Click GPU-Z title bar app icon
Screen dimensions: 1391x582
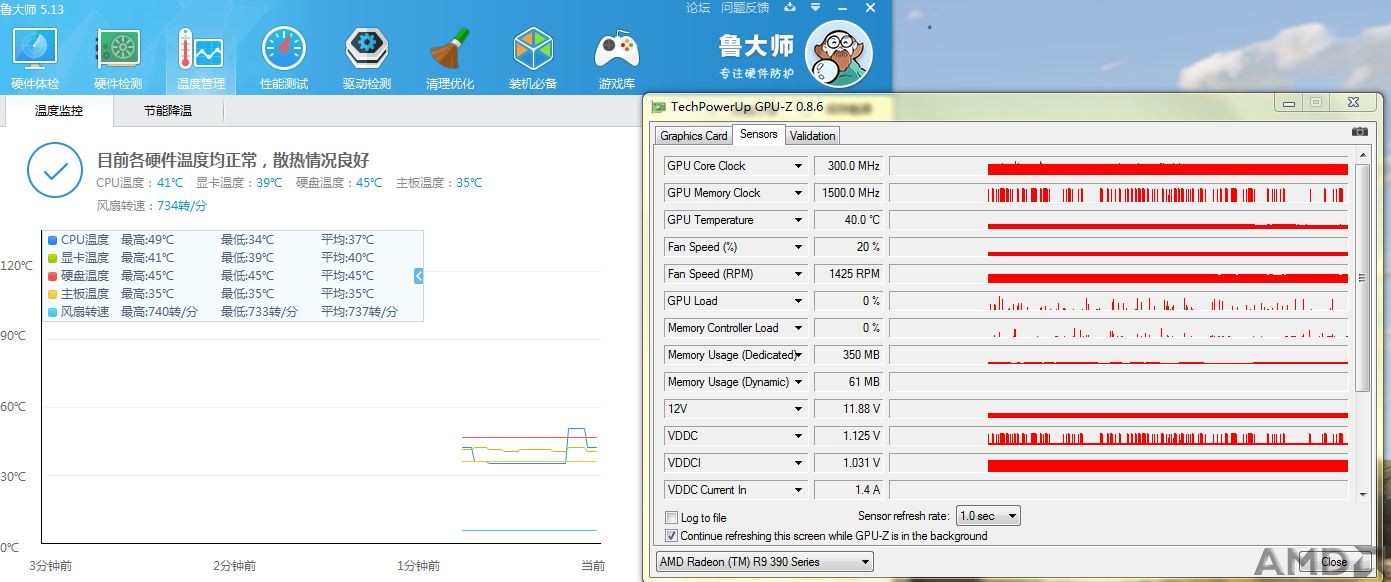click(x=658, y=106)
